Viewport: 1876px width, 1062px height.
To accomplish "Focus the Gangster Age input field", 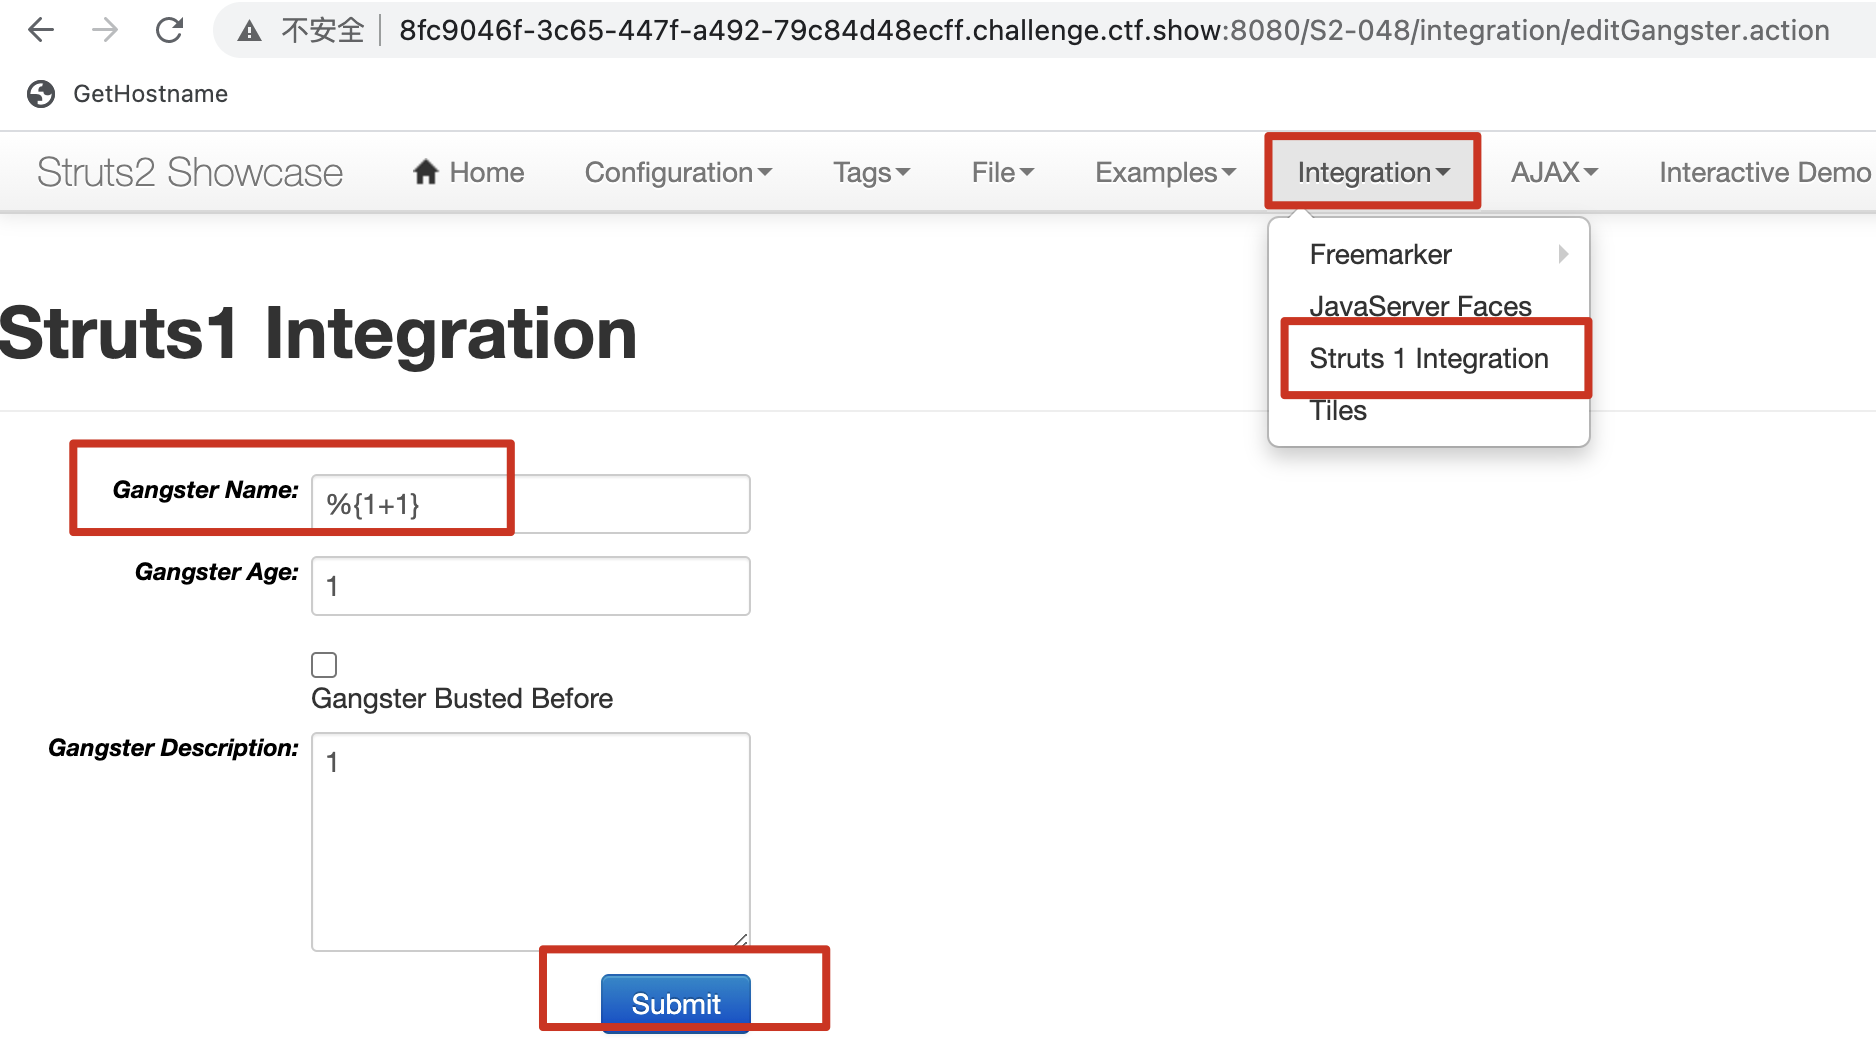I will (x=531, y=586).
